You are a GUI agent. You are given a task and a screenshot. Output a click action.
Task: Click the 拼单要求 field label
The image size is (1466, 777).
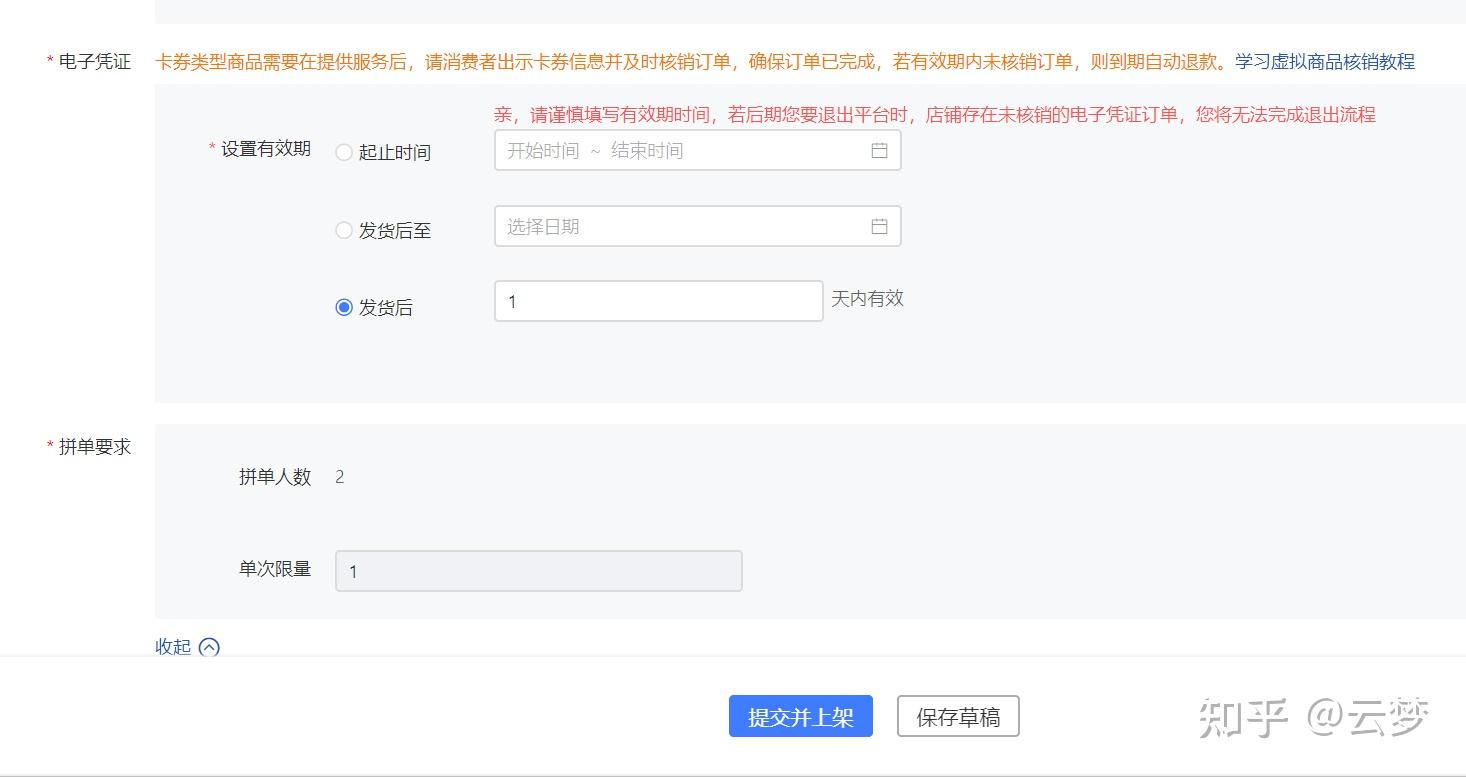[95, 447]
